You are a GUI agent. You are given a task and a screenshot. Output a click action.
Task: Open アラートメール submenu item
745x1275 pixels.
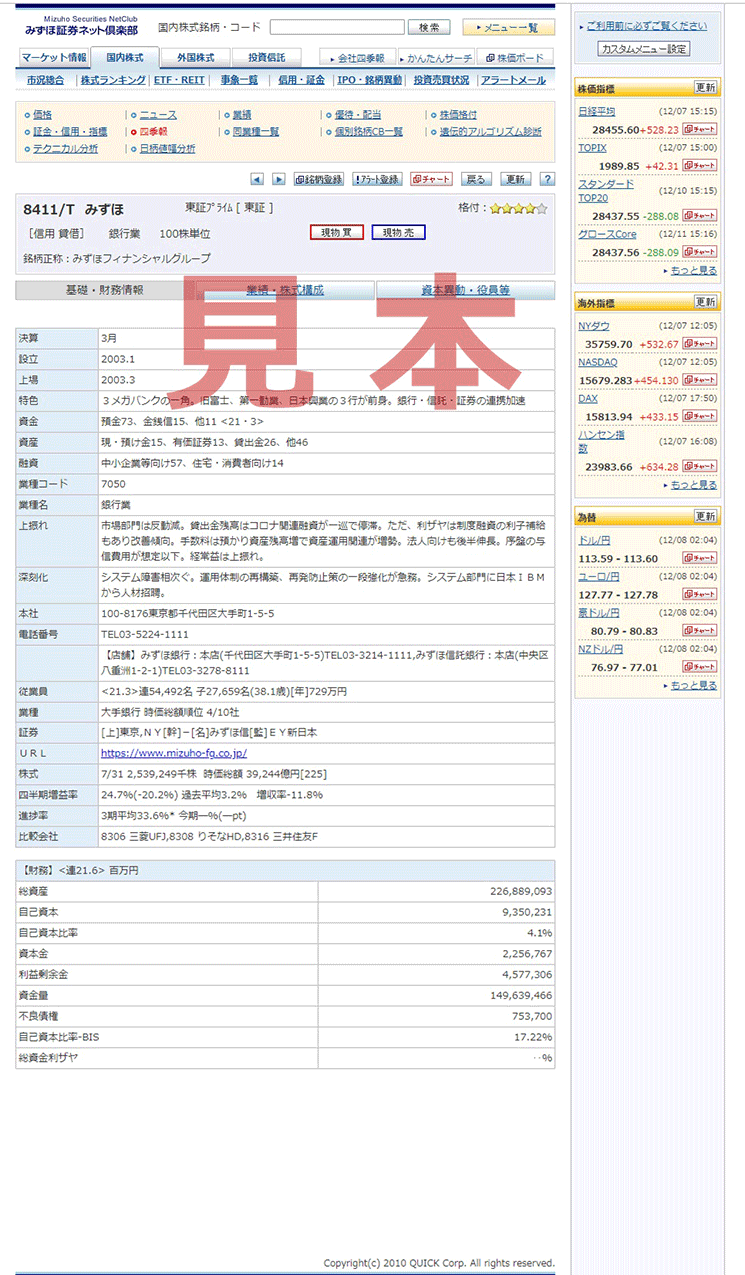pyautogui.click(x=514, y=80)
